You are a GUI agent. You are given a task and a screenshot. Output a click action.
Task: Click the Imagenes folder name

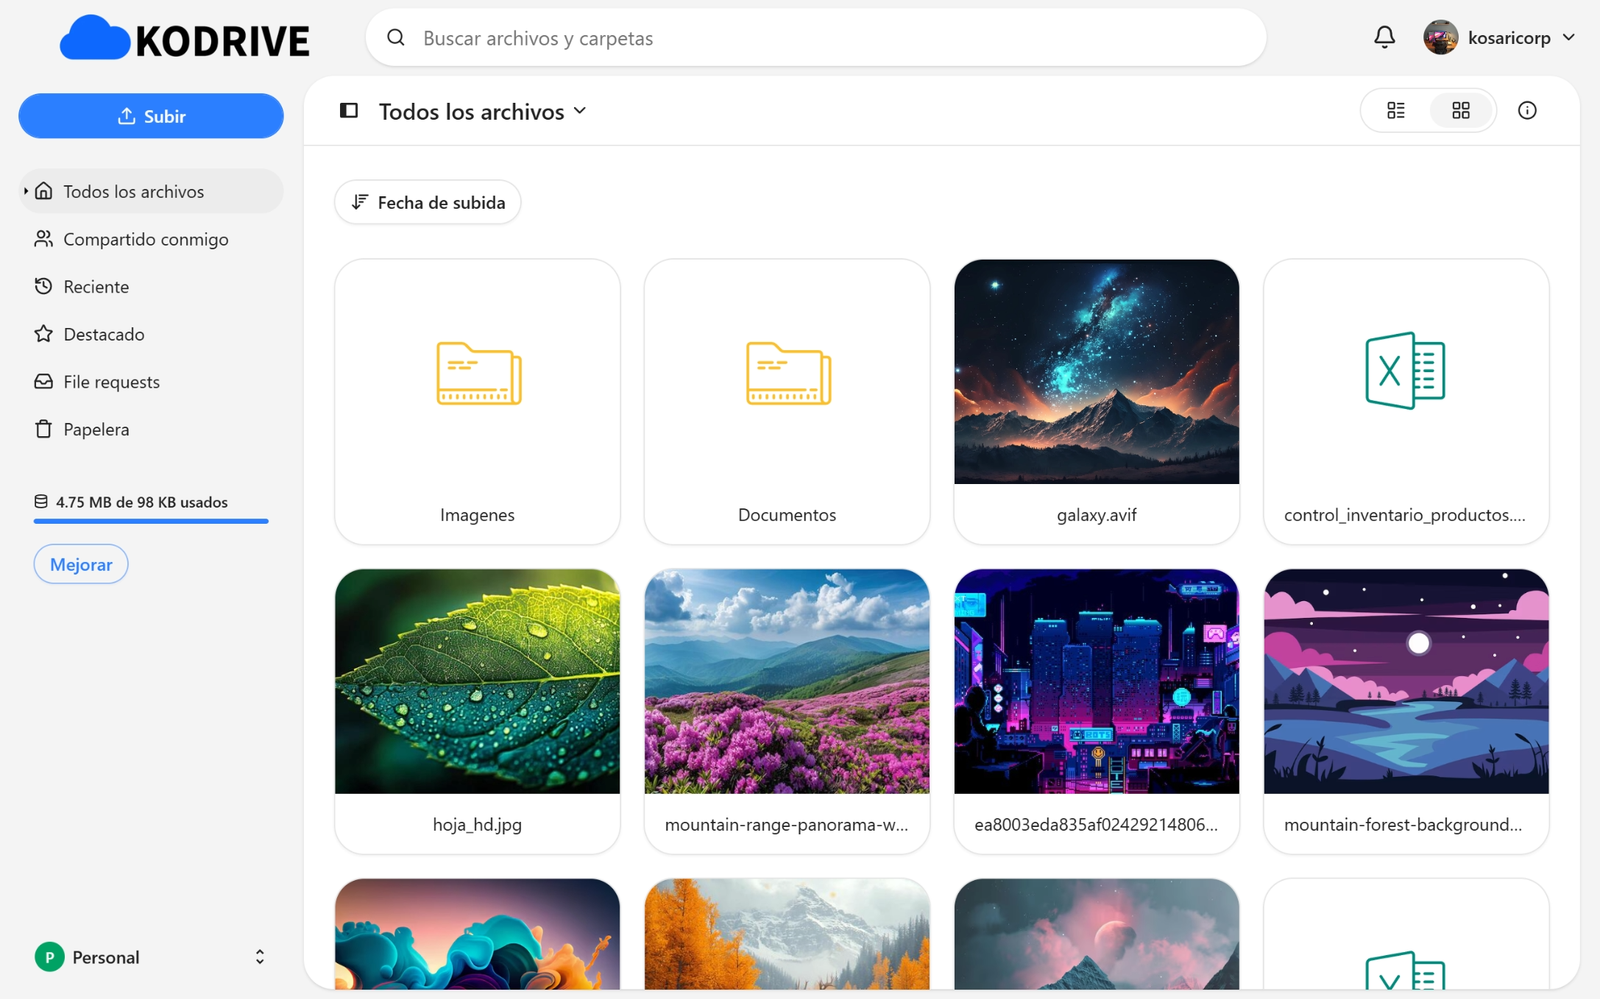coord(478,515)
